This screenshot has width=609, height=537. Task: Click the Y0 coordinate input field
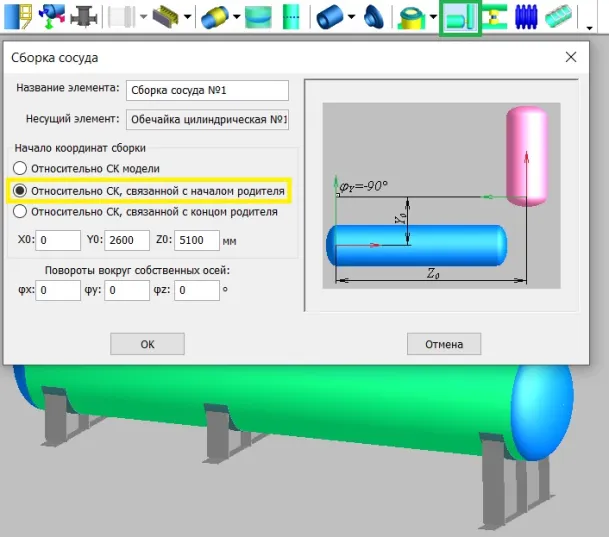(x=134, y=240)
